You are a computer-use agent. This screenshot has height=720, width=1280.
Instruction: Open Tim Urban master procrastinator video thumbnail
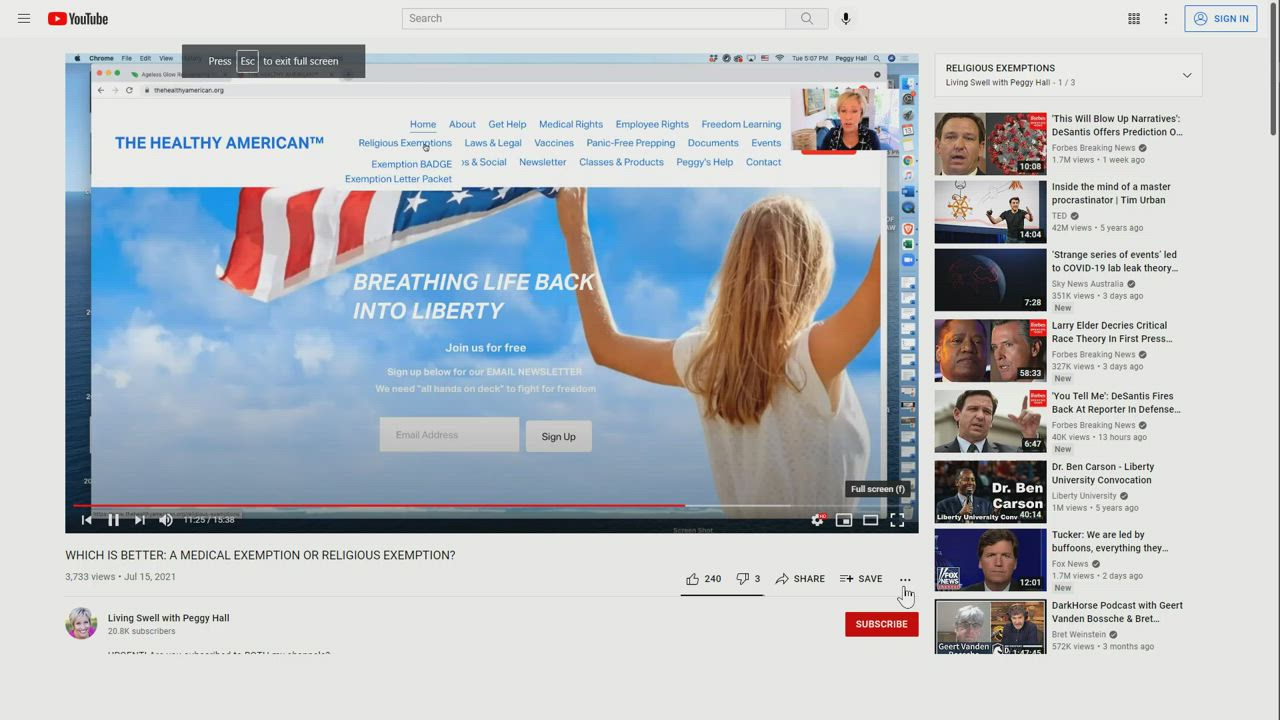coord(990,212)
